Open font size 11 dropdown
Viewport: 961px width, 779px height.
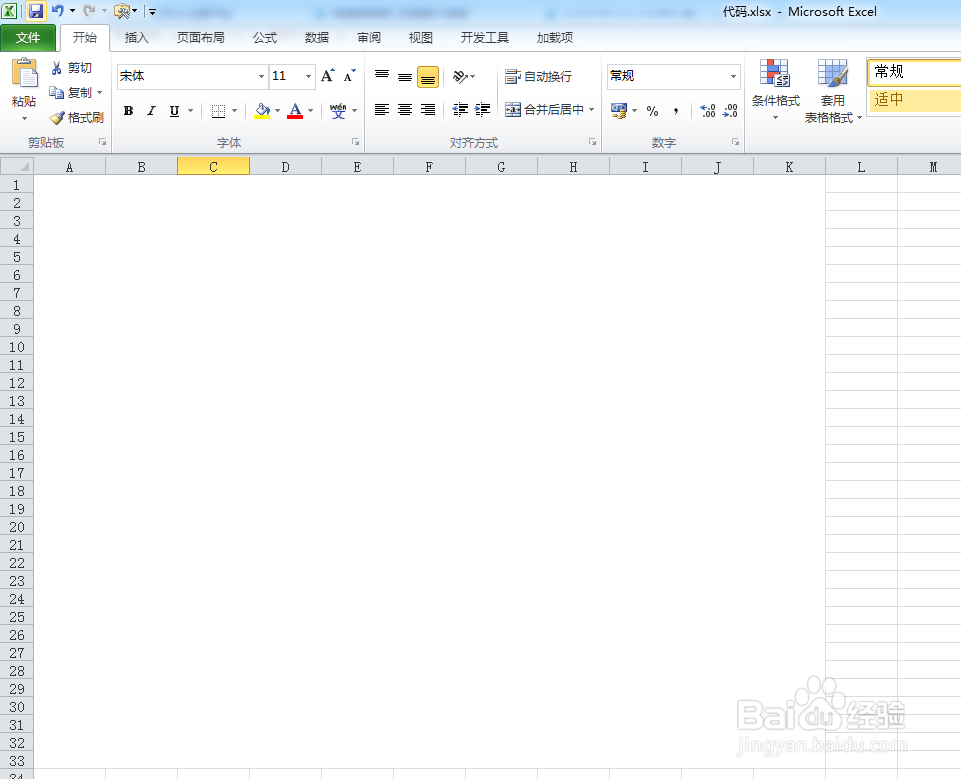tap(308, 76)
